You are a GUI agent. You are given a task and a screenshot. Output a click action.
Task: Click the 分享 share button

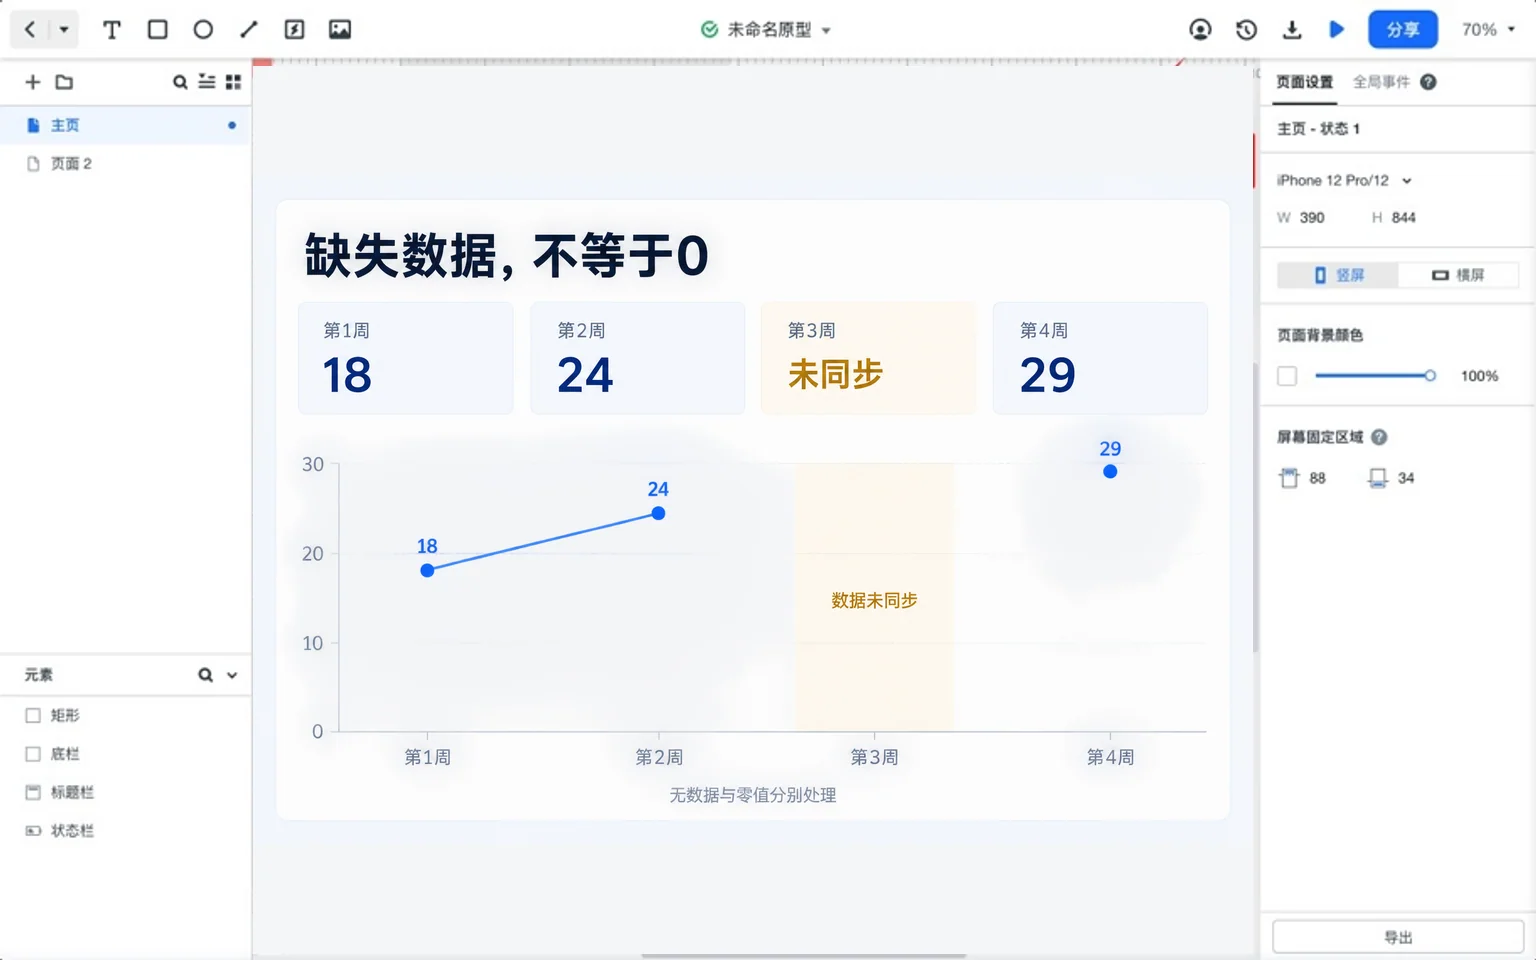[x=1403, y=30]
